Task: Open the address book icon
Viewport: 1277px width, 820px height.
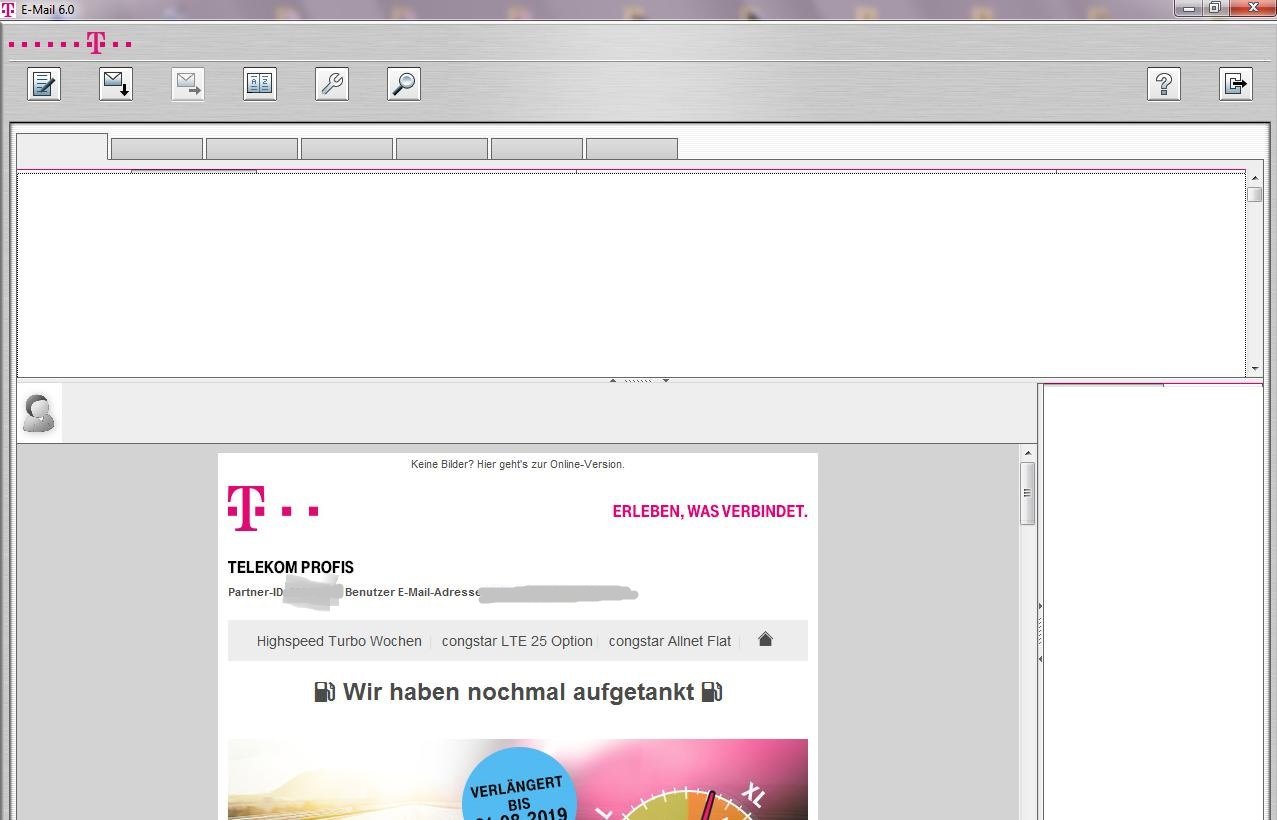Action: pyautogui.click(x=260, y=84)
